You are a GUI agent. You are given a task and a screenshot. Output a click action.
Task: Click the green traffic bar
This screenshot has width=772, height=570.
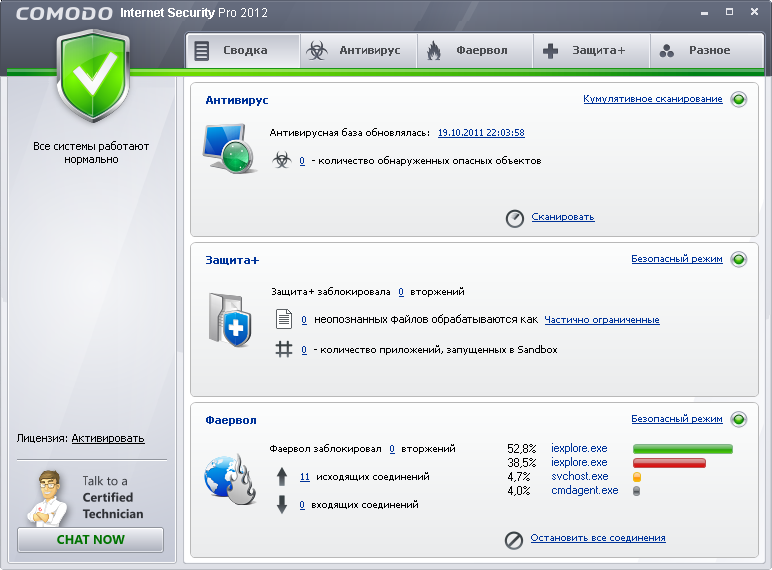click(682, 449)
